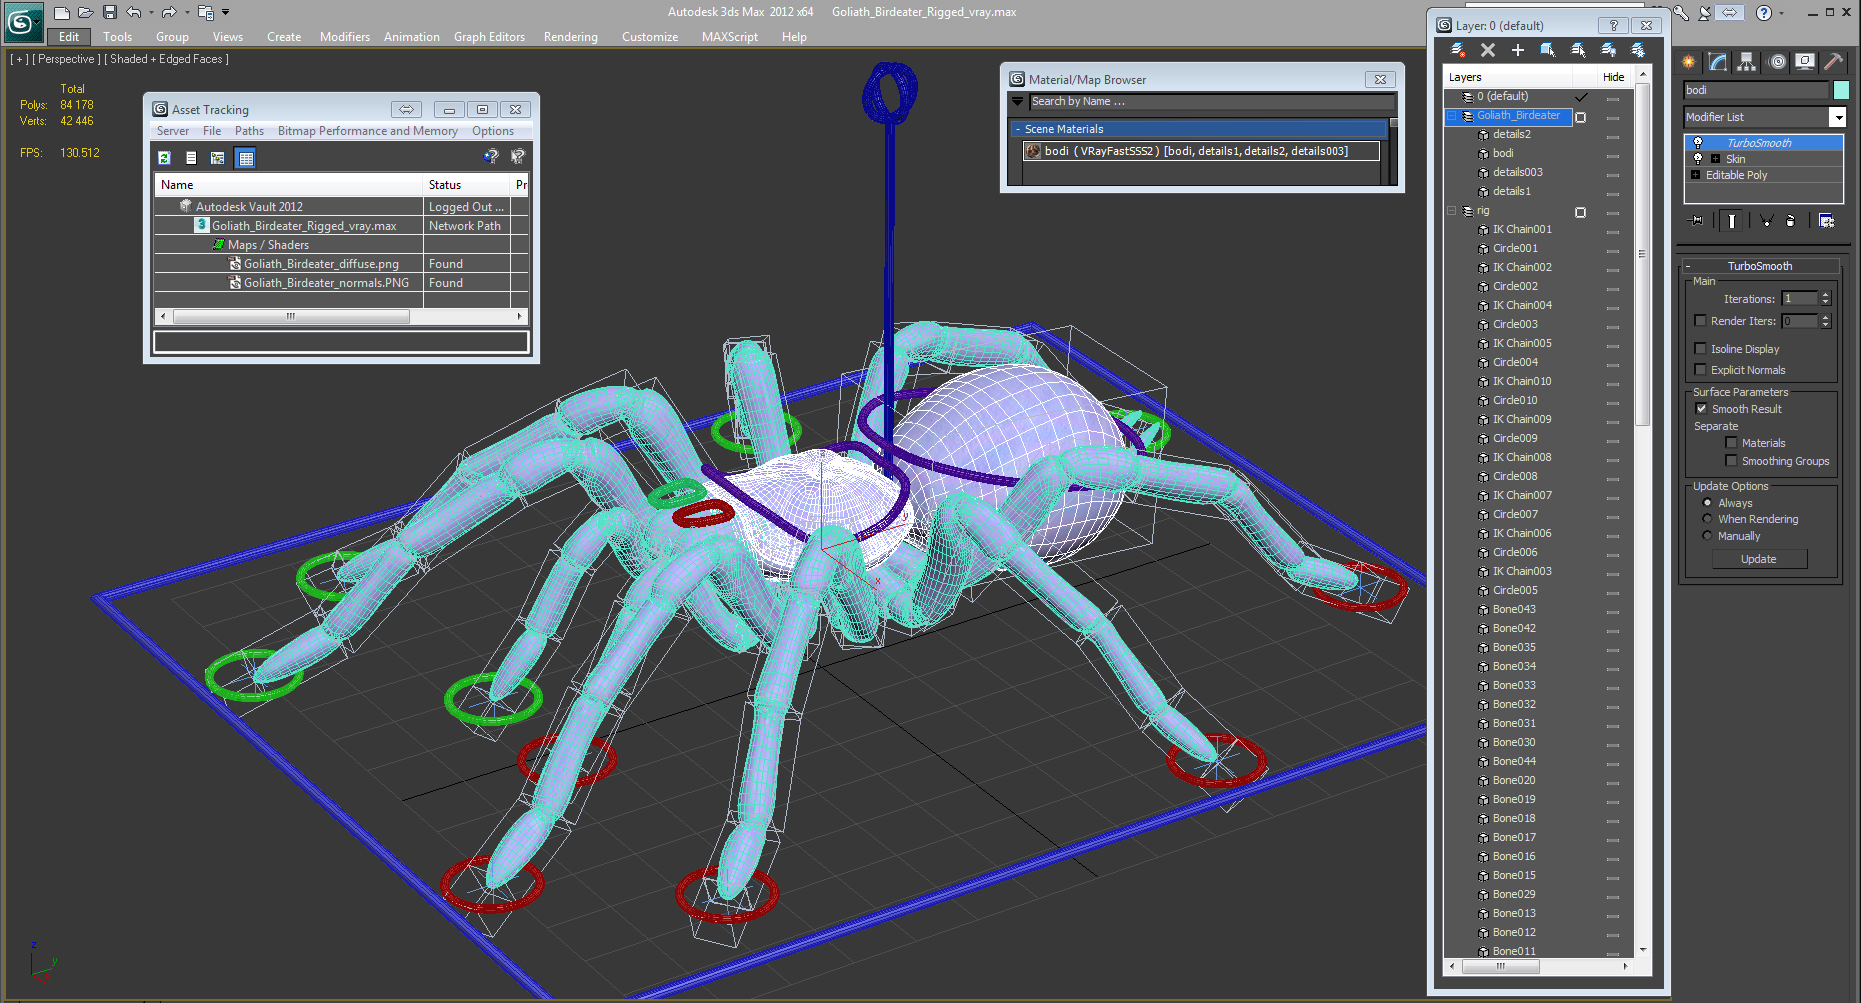Open the undo history dropdown arrow
Screen dimensions: 1861x1003
(151, 13)
